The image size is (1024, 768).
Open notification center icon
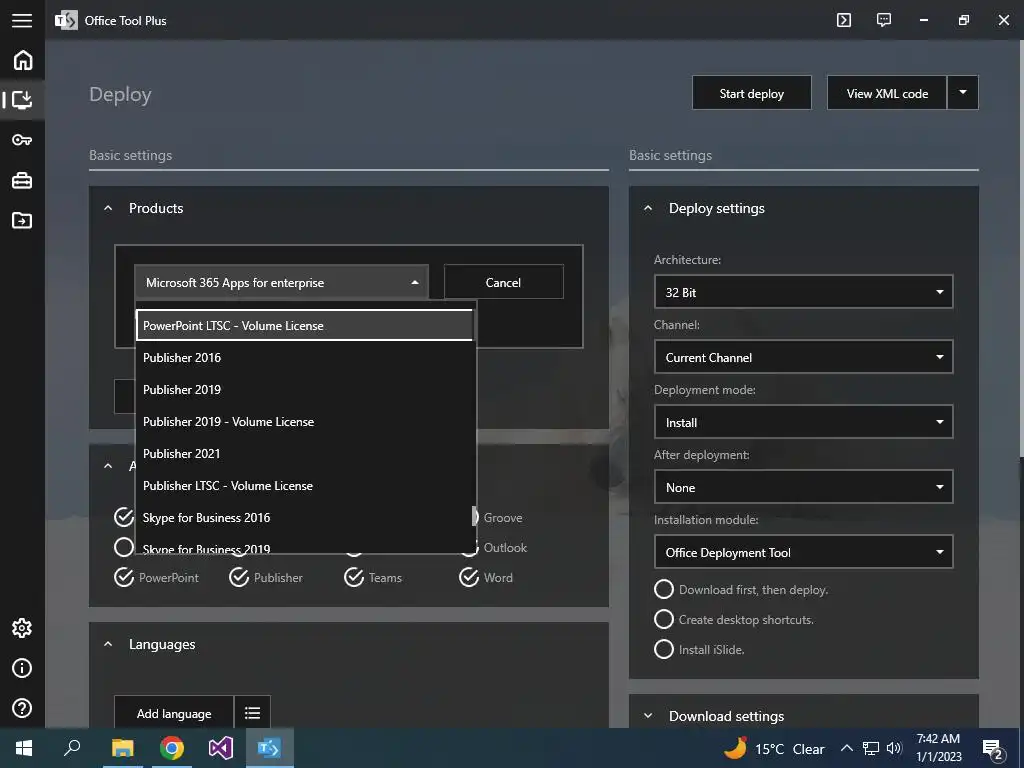pyautogui.click(x=993, y=749)
